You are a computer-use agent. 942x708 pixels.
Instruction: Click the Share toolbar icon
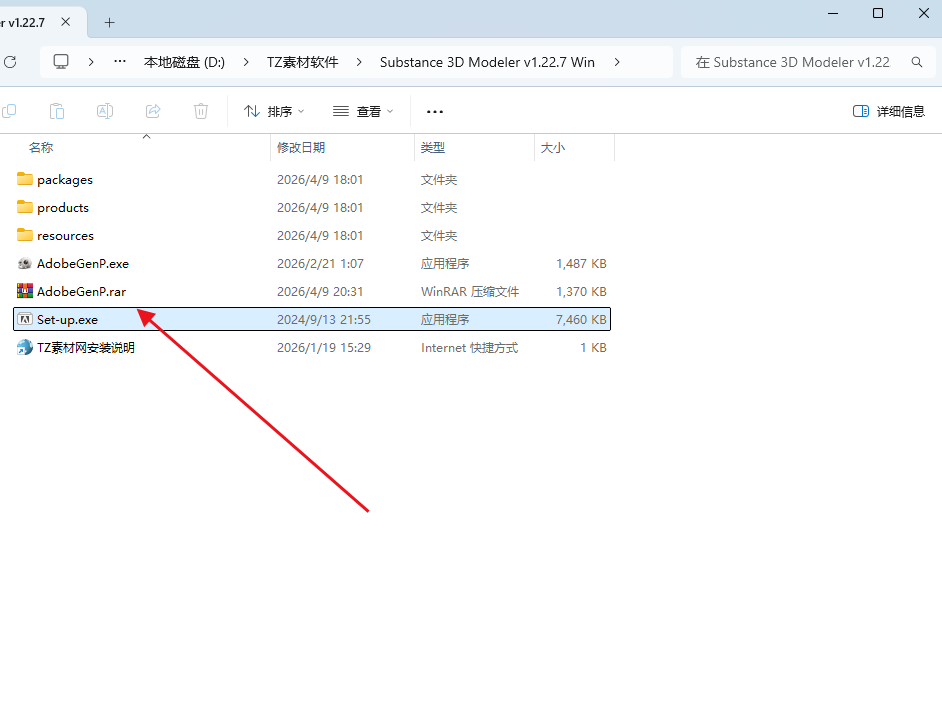pos(153,111)
